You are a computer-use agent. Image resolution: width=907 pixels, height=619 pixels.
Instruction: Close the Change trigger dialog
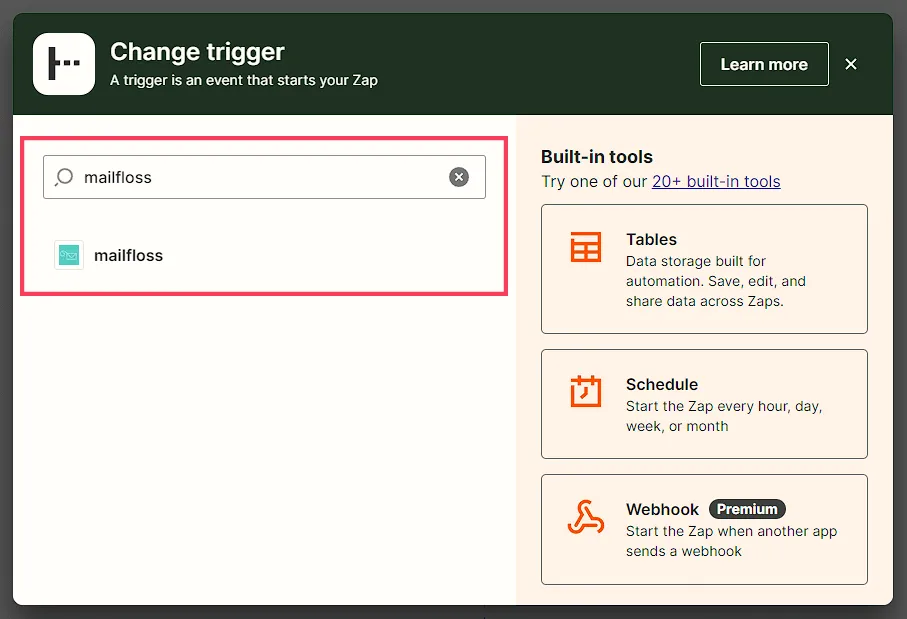point(851,64)
